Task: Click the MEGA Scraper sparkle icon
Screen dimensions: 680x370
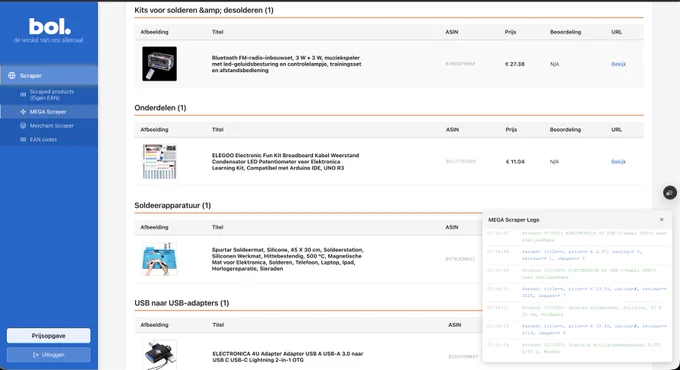Action: click(23, 111)
